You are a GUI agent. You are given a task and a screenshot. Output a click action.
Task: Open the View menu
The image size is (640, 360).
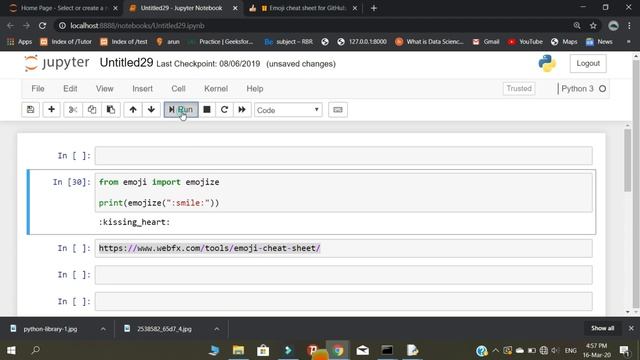point(104,89)
